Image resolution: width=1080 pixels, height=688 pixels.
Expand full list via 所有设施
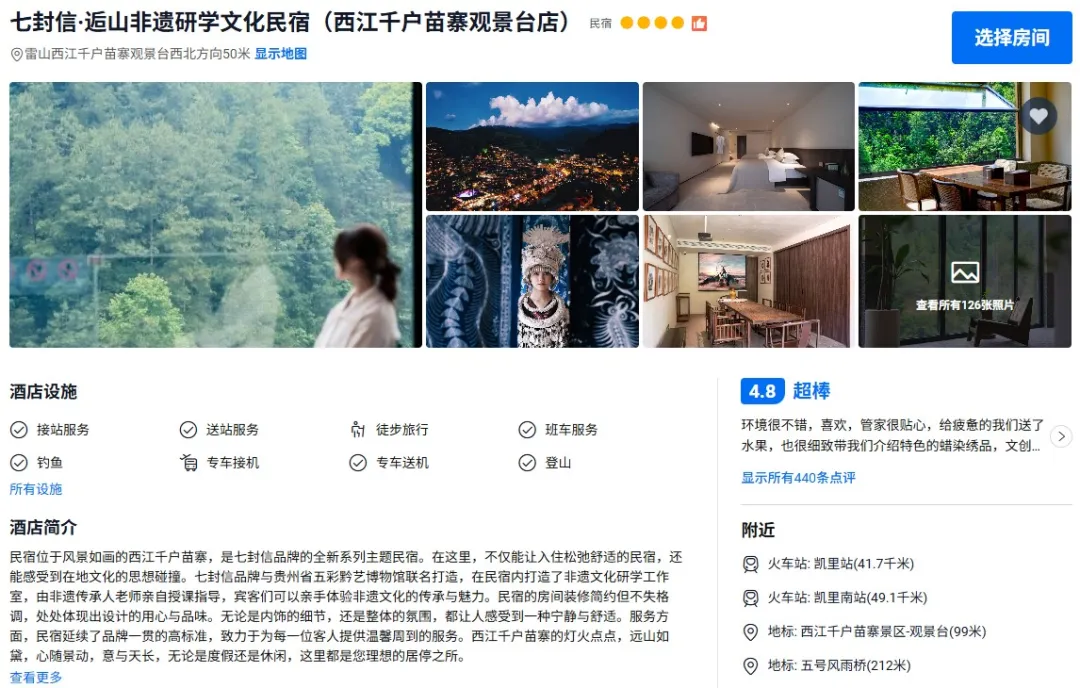pyautogui.click(x=36, y=489)
